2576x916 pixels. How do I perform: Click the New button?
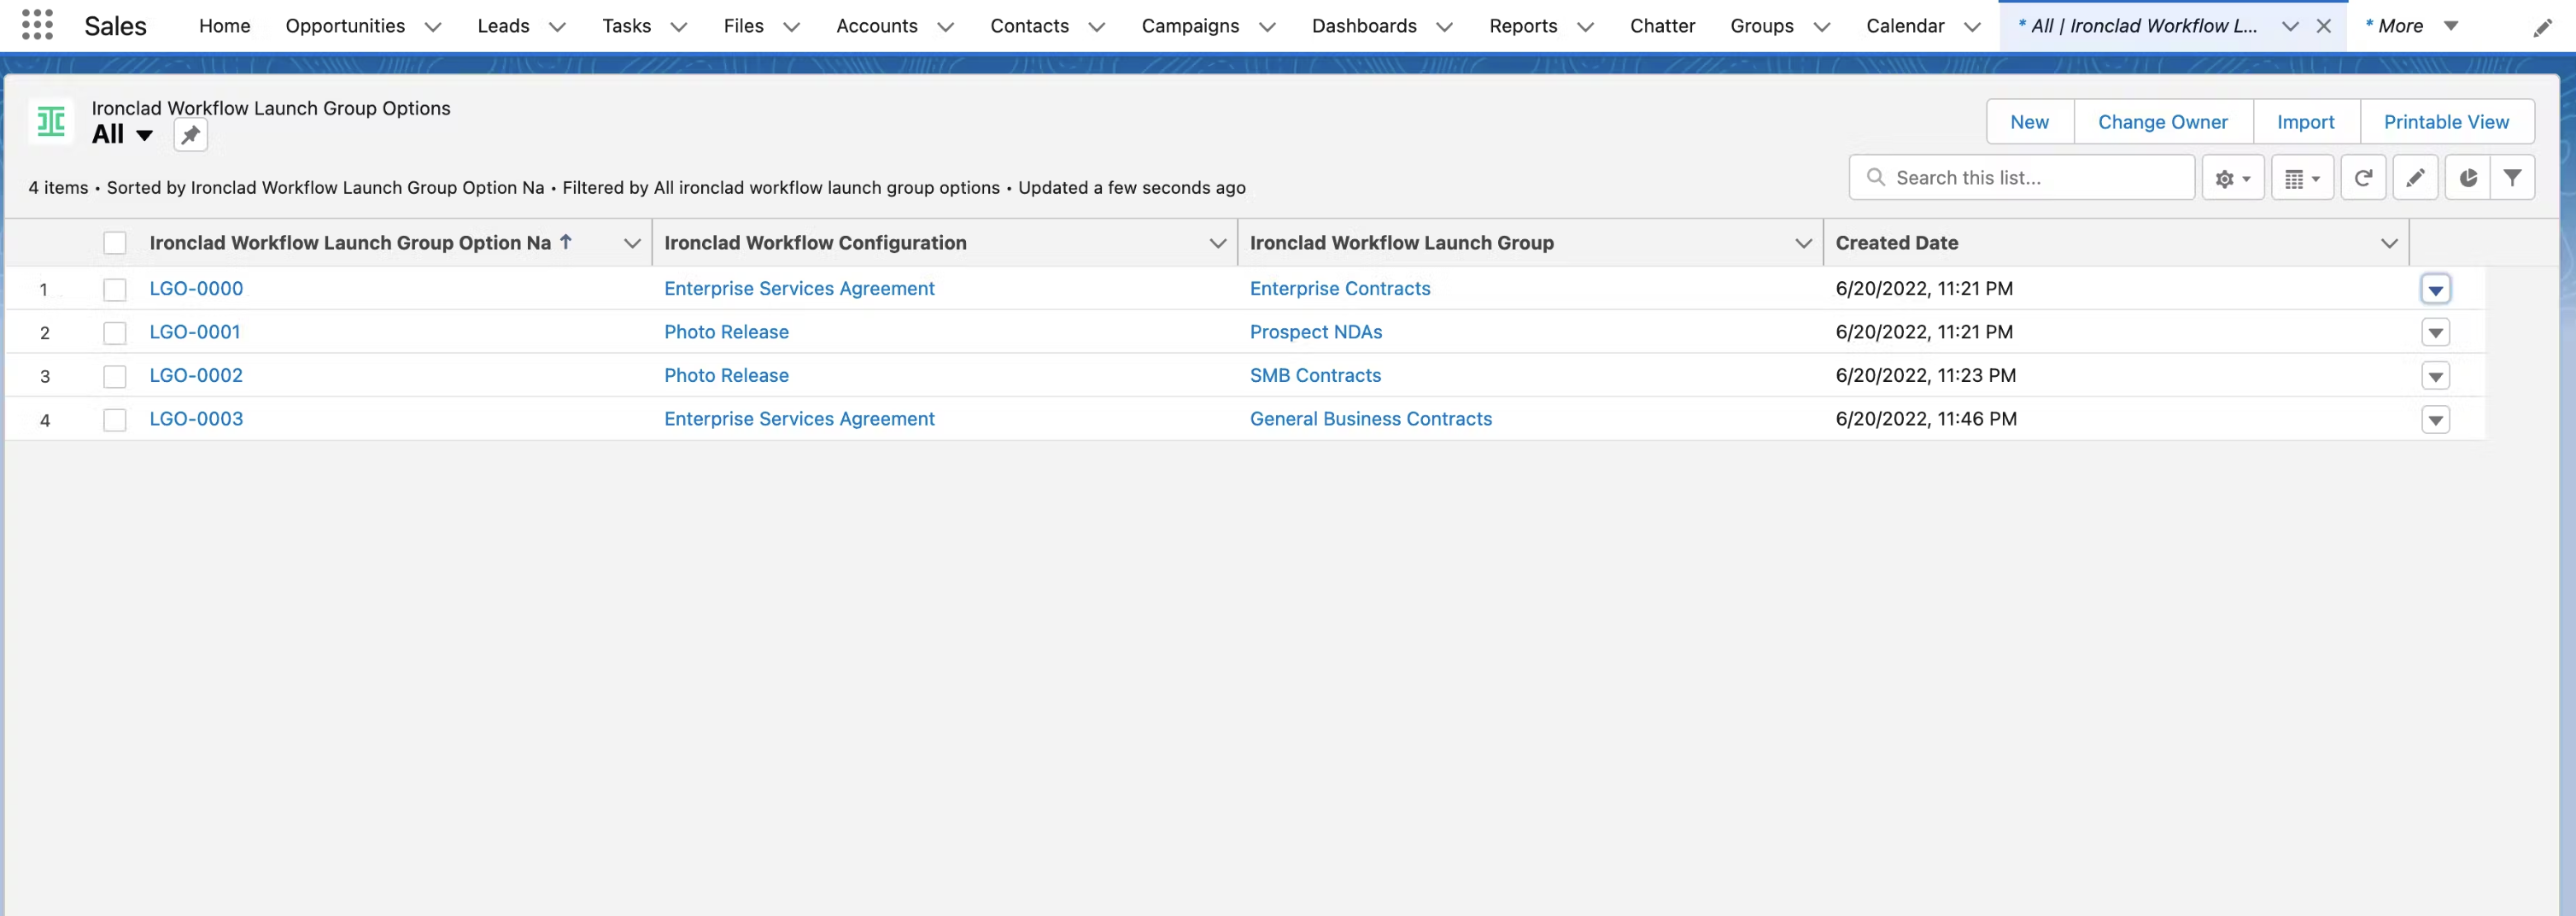tap(2029, 122)
